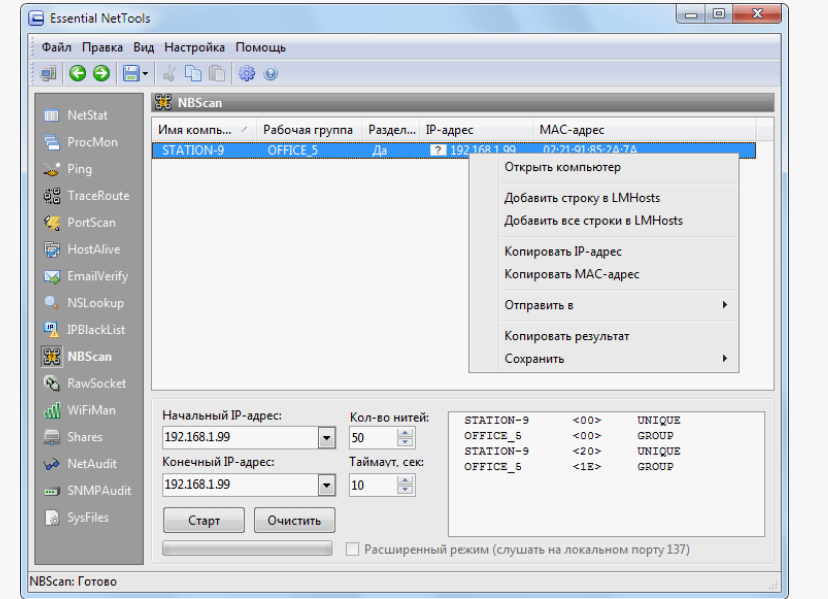Increase Таймаут, сек value

coord(405,480)
